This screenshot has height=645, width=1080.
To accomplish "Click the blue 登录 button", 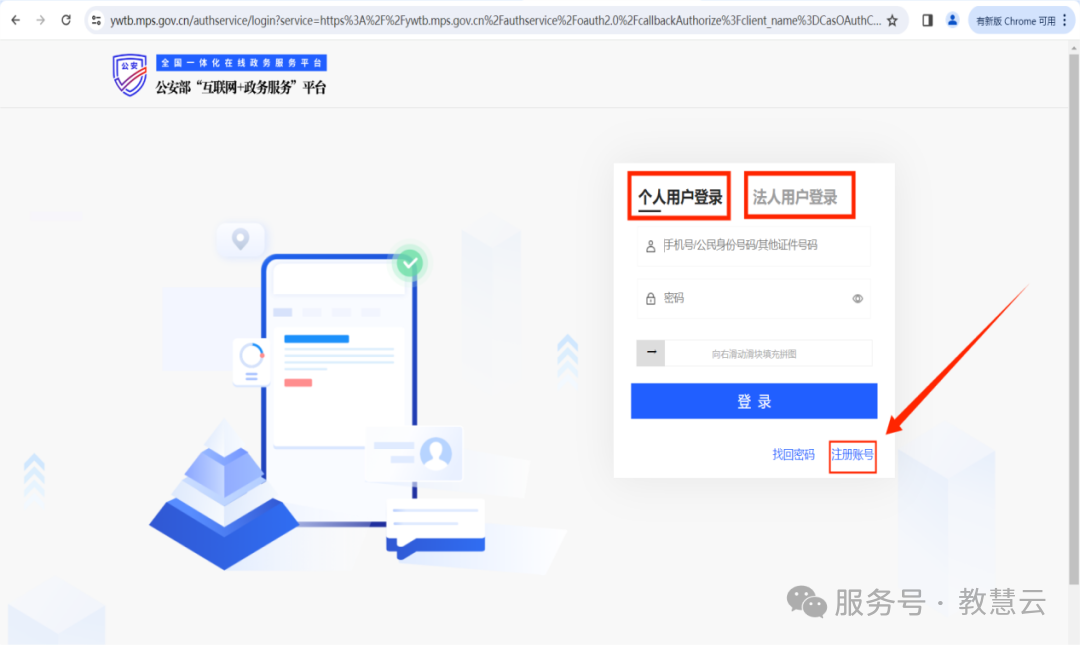I will coord(754,401).
